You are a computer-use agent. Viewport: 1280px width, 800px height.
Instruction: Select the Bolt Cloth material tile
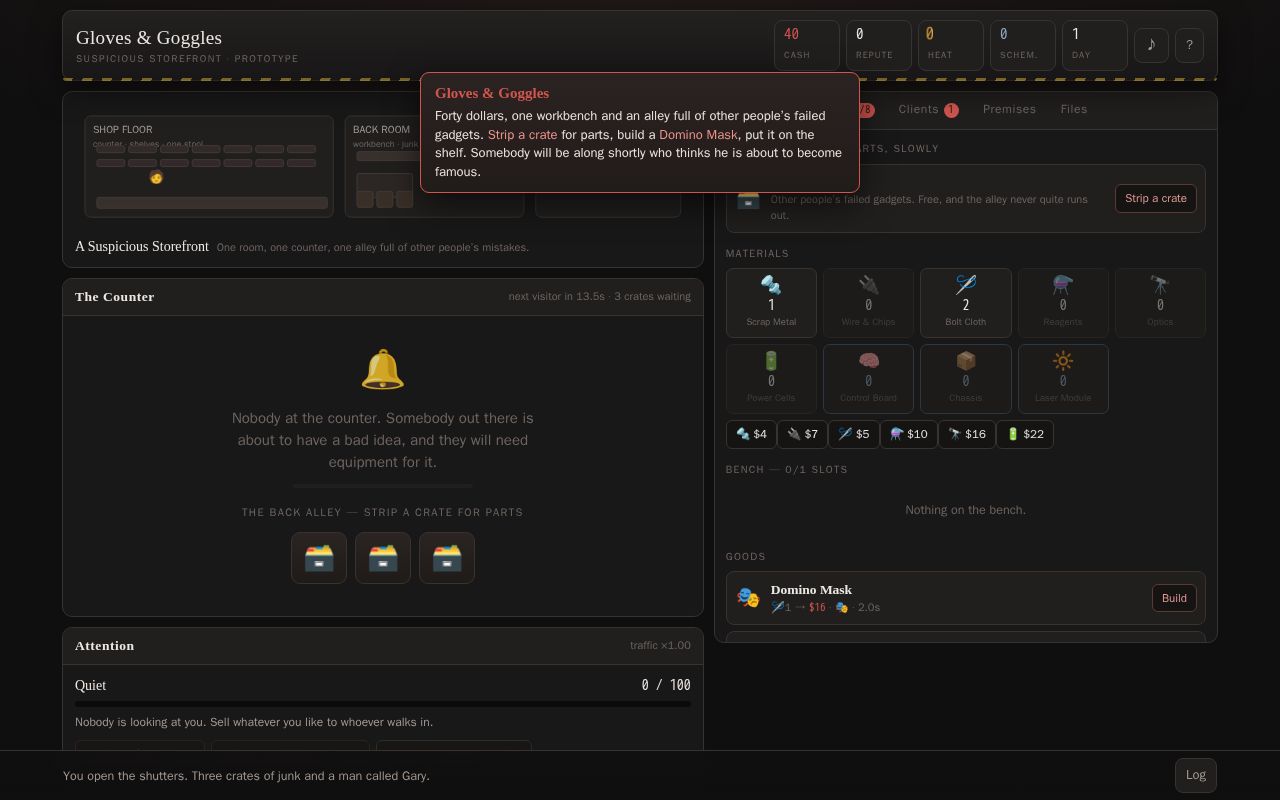pyautogui.click(x=966, y=303)
